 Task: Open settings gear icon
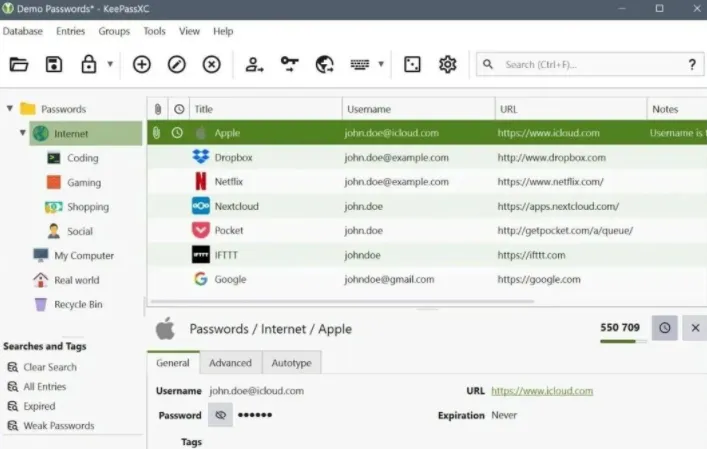pos(447,64)
